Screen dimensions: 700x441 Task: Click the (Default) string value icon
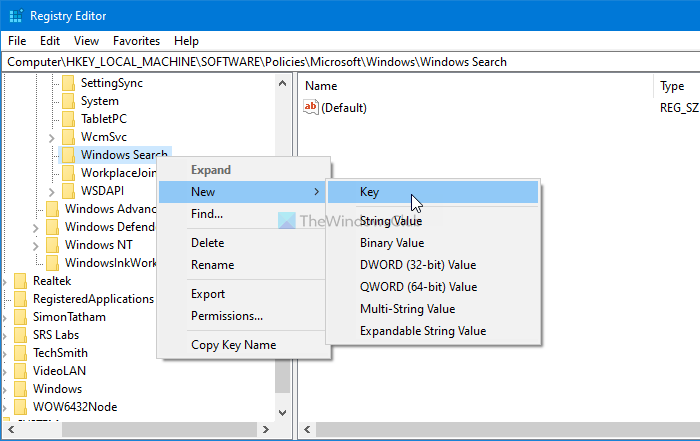coord(311,107)
